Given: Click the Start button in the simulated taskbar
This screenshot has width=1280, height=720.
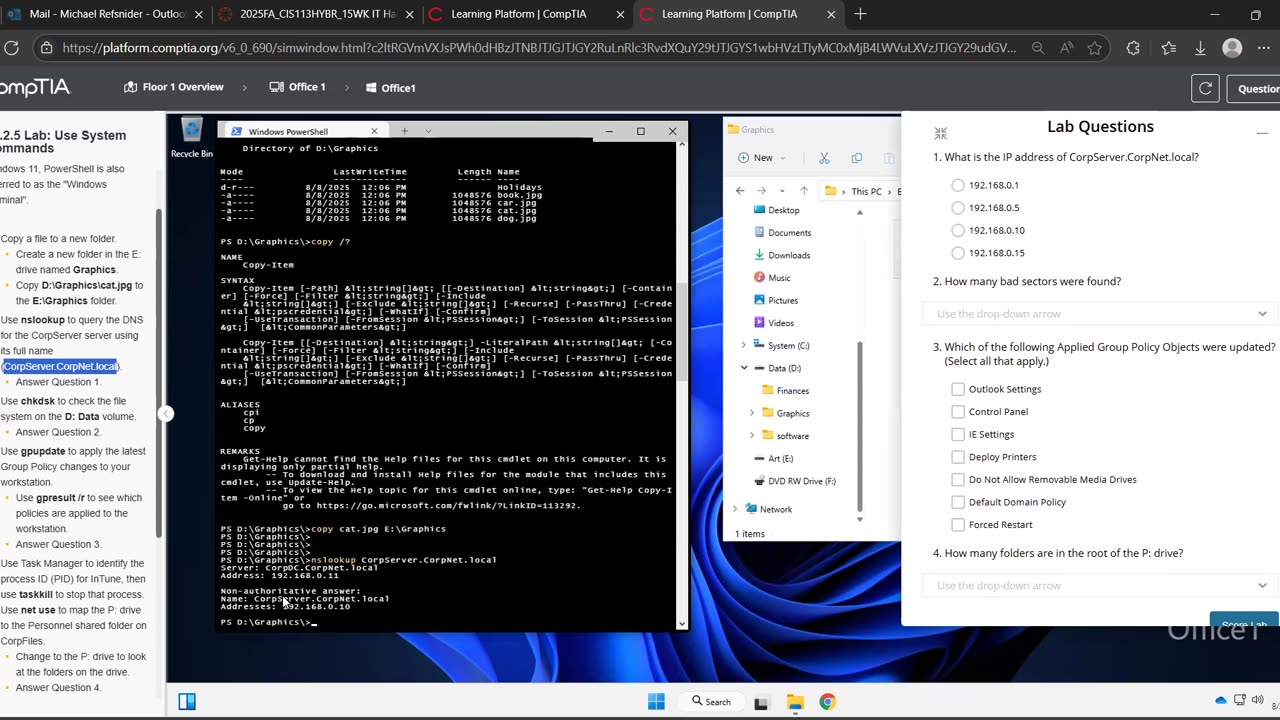Looking at the screenshot, I should [x=656, y=701].
